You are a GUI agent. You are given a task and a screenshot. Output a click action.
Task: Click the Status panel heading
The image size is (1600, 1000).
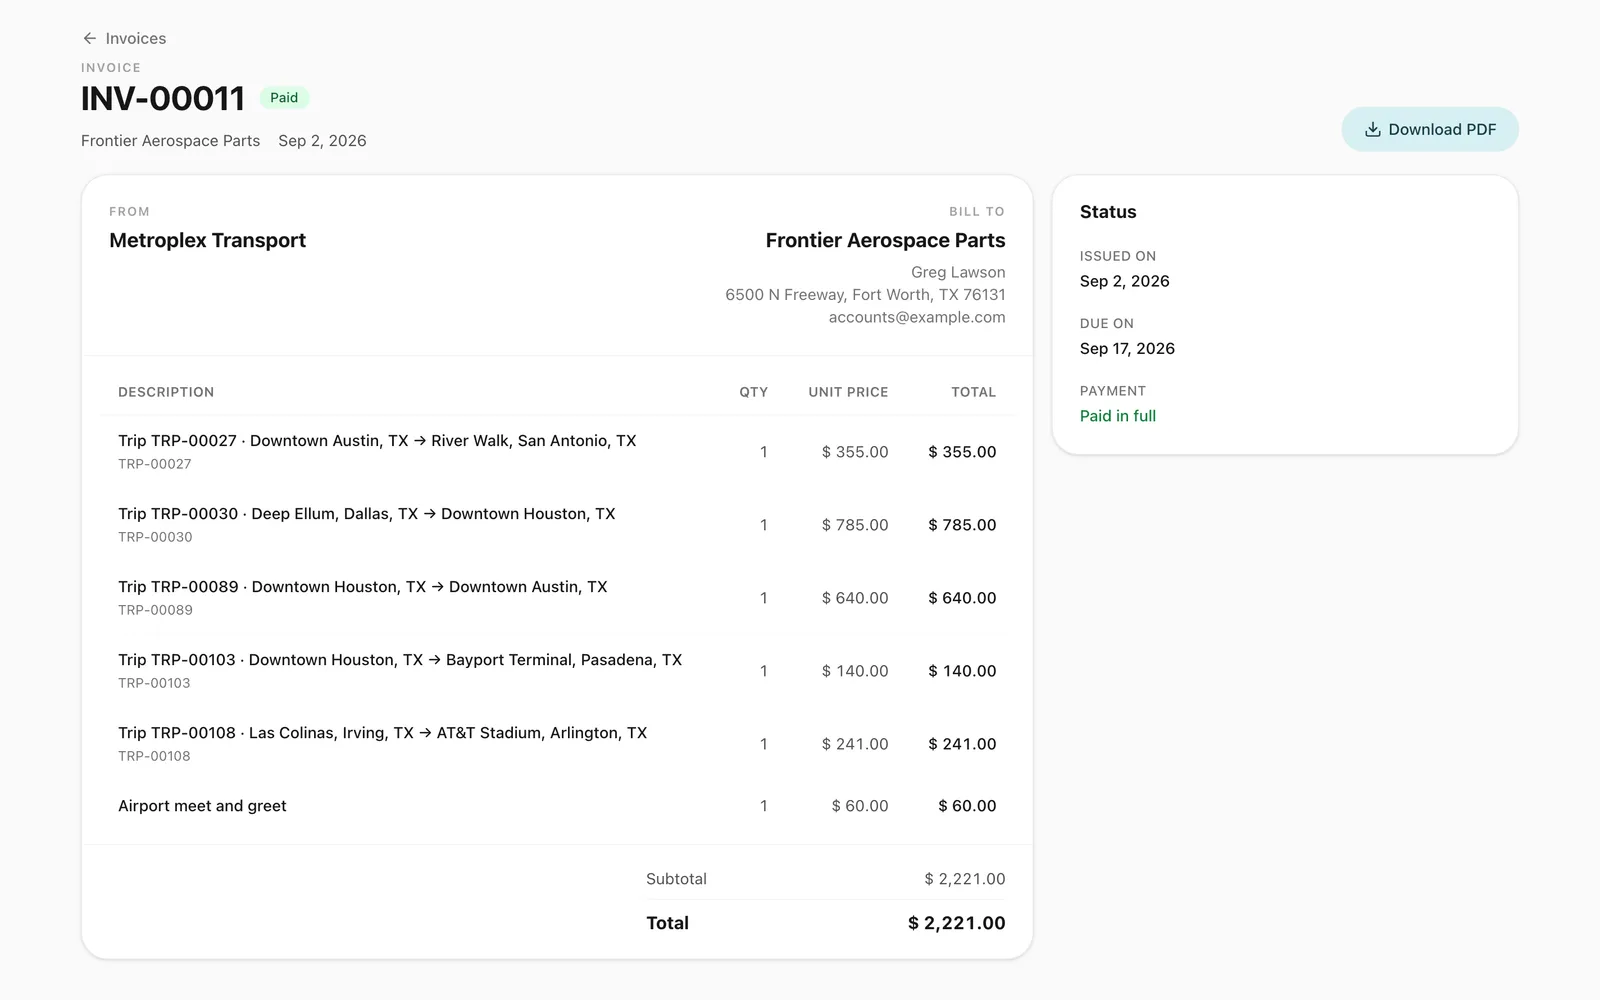click(x=1108, y=212)
